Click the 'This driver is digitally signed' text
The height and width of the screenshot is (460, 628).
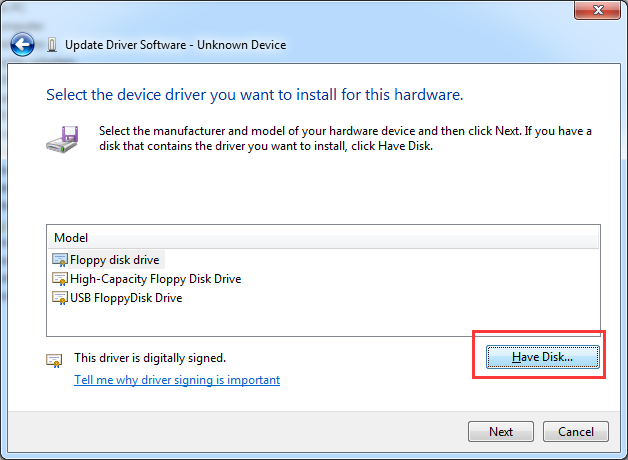point(150,358)
